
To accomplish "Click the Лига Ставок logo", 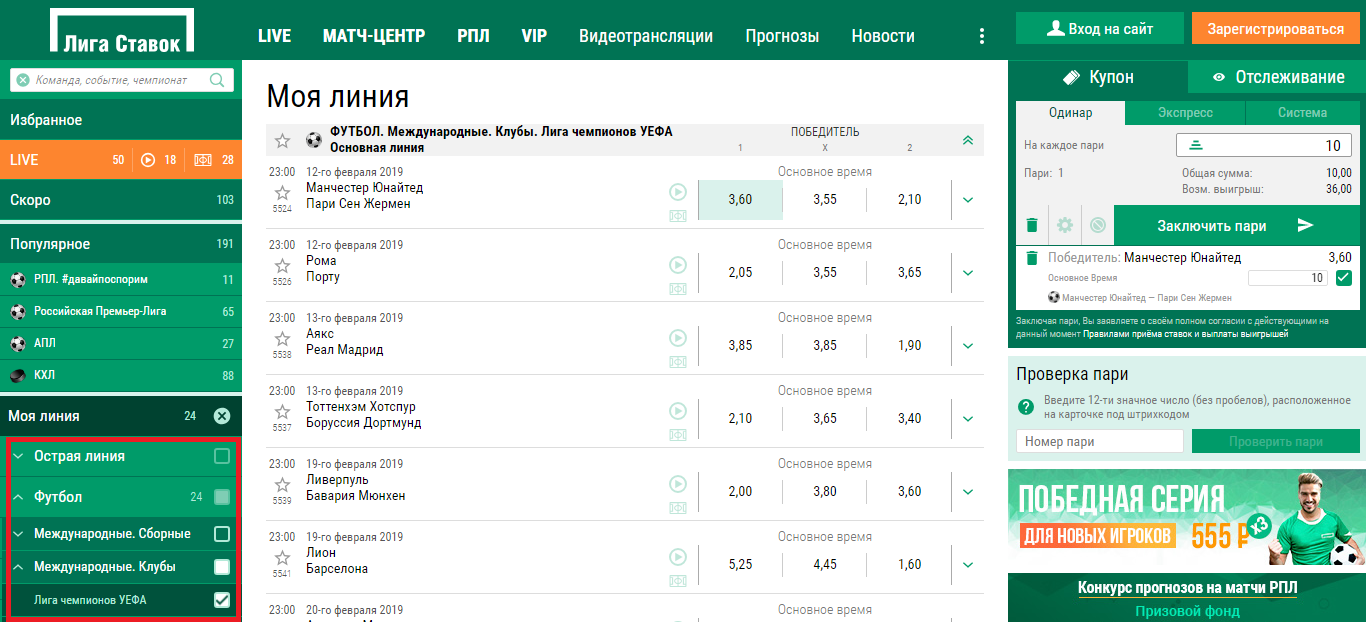I will pos(122,33).
